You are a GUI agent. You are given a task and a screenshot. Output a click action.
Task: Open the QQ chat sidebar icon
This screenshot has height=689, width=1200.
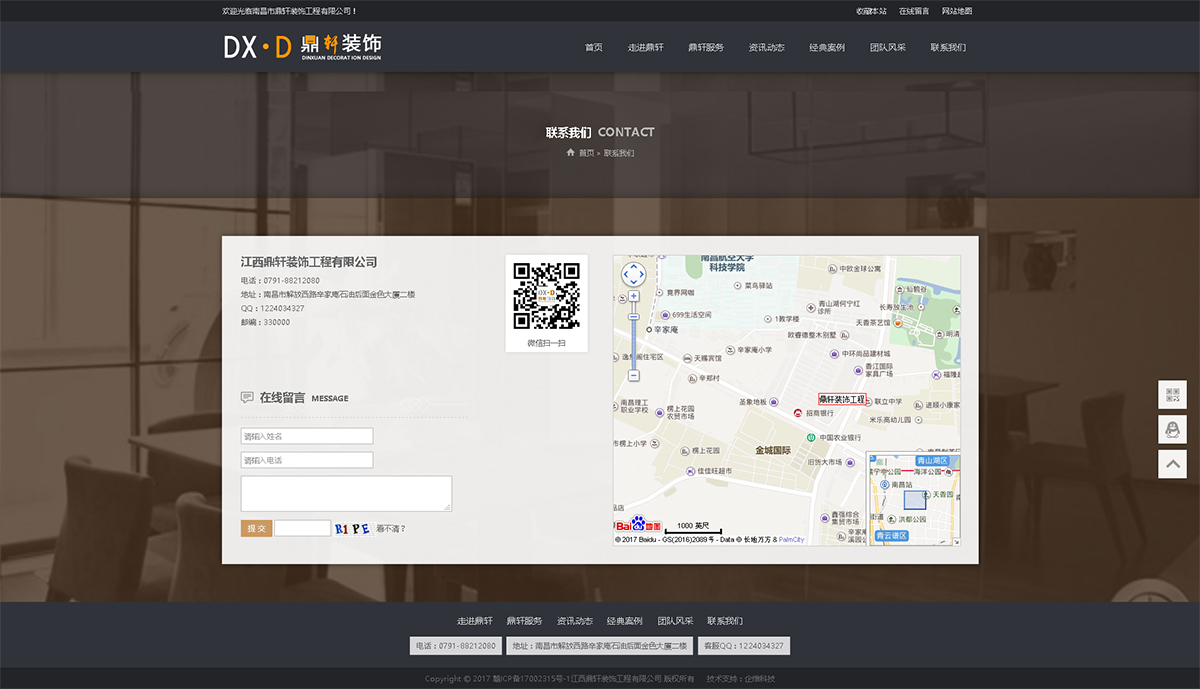tap(1172, 429)
